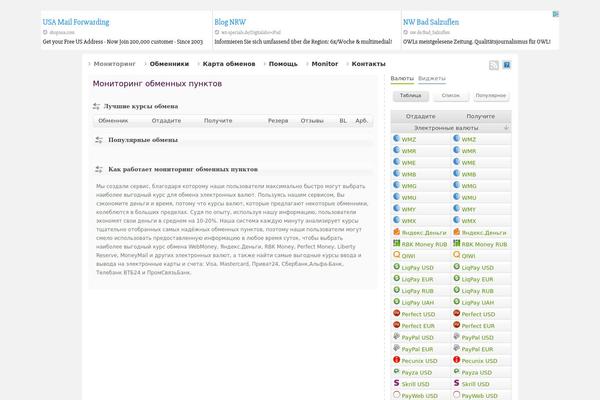Sort by Отзывы column header

[312, 121]
